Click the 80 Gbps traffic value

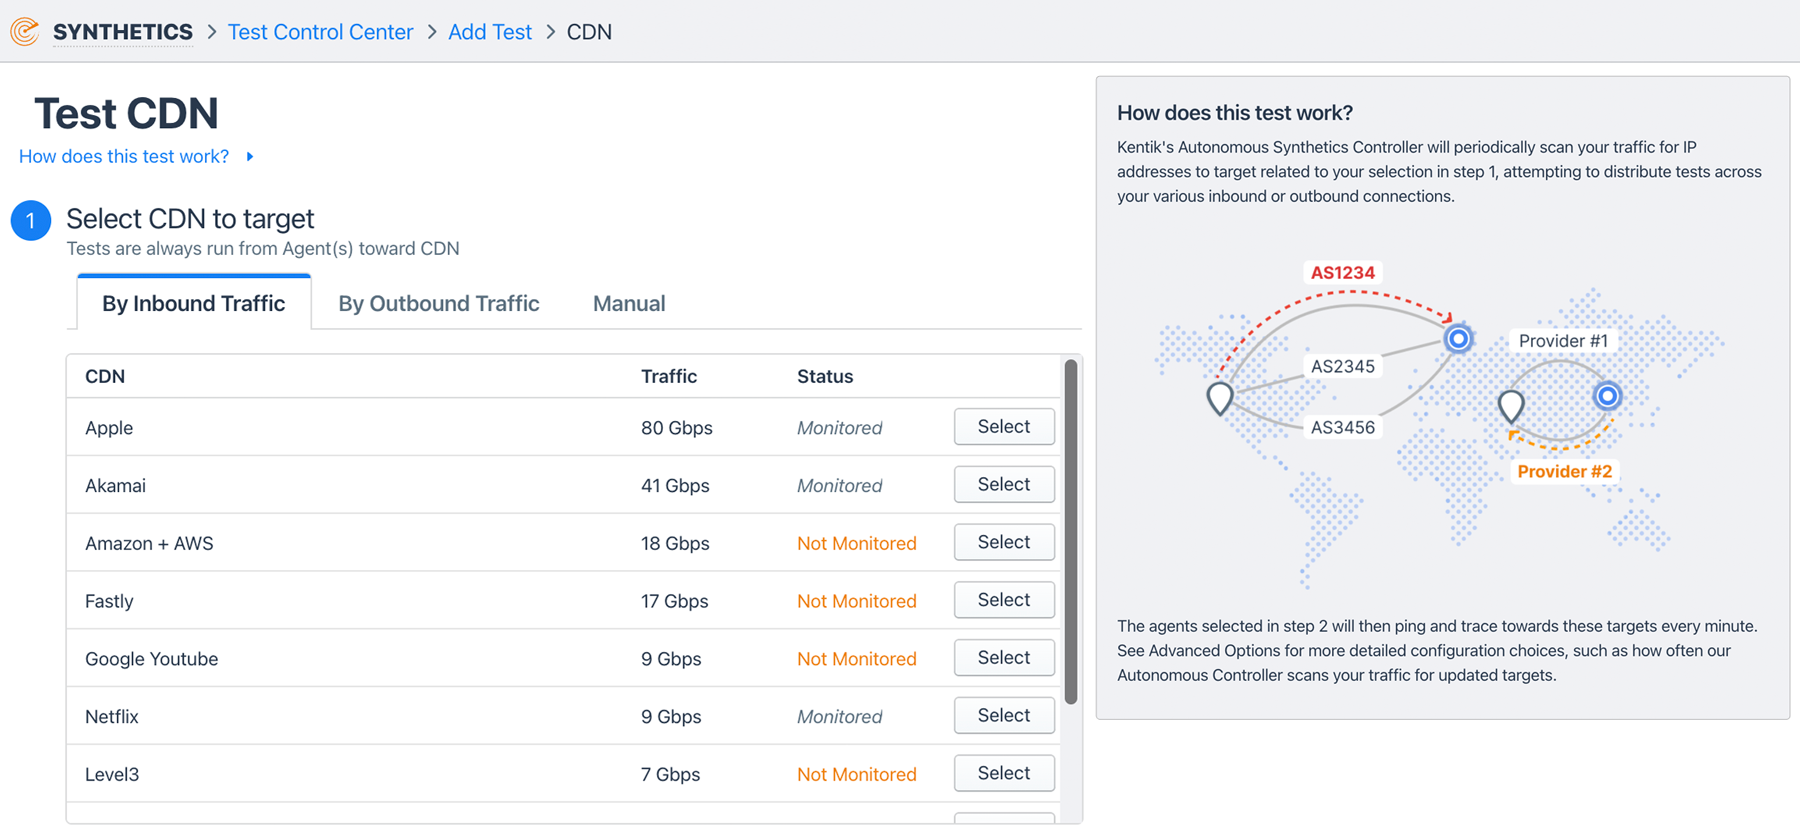coord(677,428)
